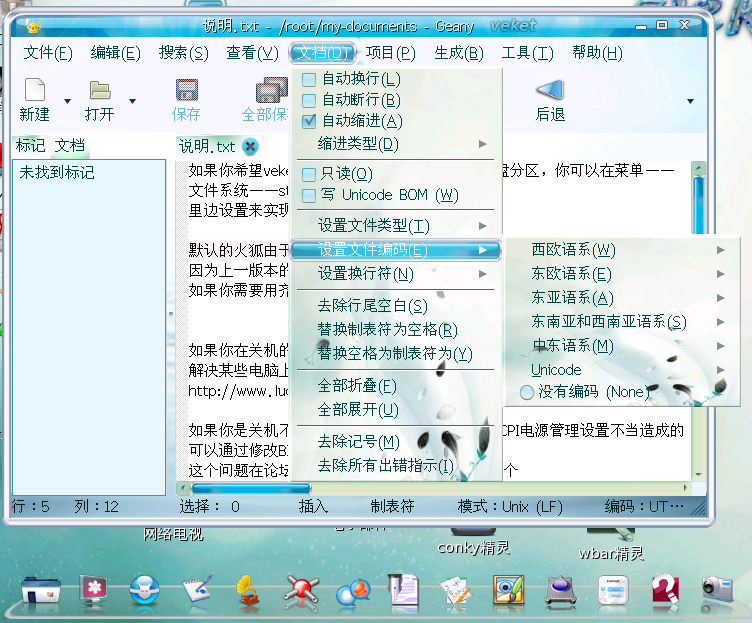Viewport: 752px width, 623px height.
Task: Open the wbar精灵 desktop icon
Action: coord(611,546)
